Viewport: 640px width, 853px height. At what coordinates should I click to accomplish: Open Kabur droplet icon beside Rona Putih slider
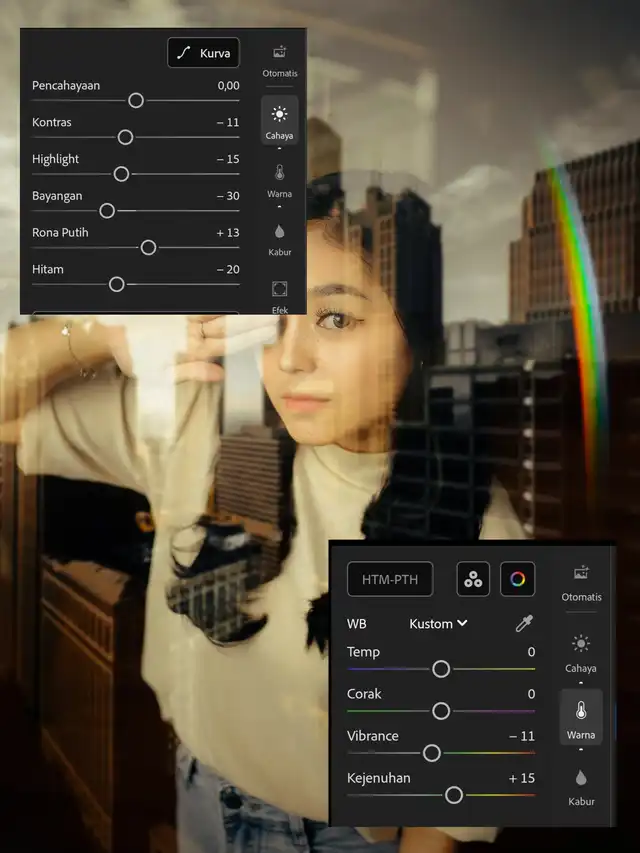tap(279, 238)
